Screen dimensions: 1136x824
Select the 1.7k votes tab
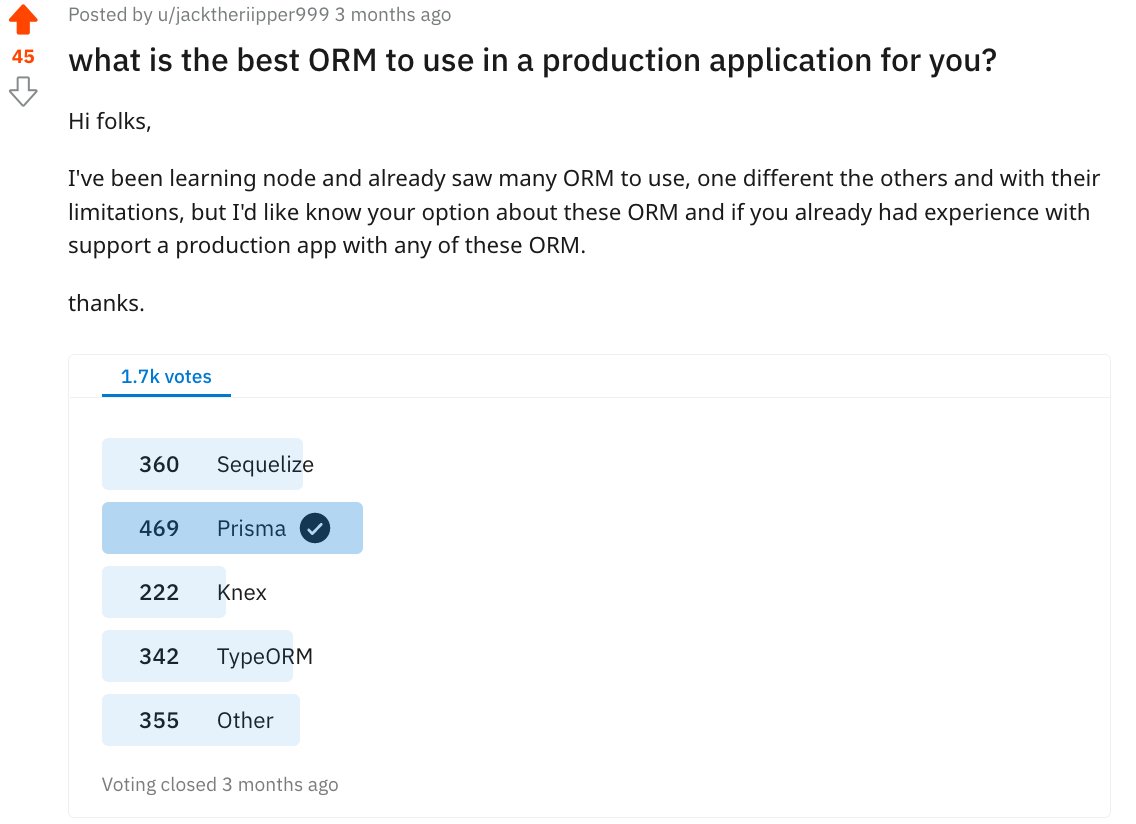166,377
